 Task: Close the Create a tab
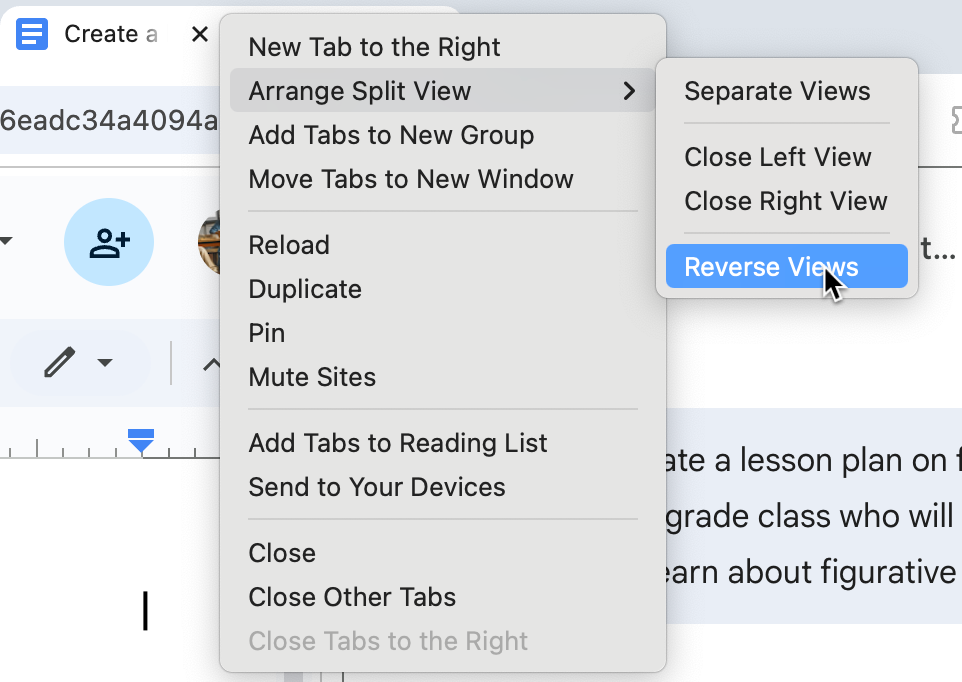pyautogui.click(x=200, y=34)
